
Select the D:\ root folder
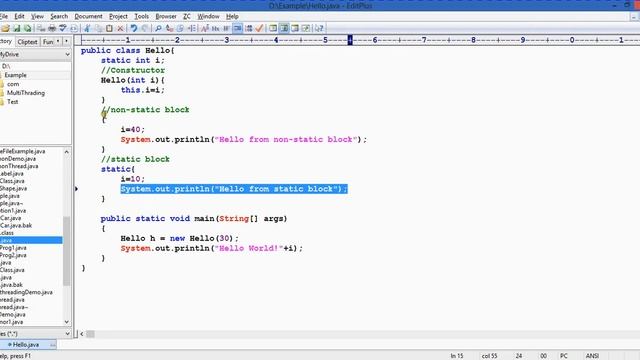point(6,66)
